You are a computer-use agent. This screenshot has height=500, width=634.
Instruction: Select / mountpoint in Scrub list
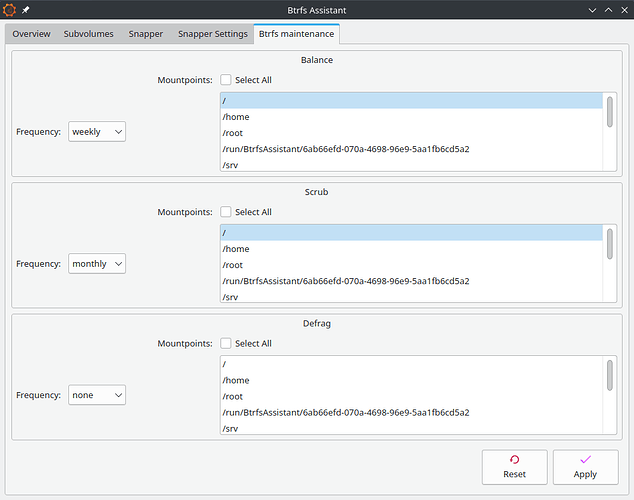point(412,233)
